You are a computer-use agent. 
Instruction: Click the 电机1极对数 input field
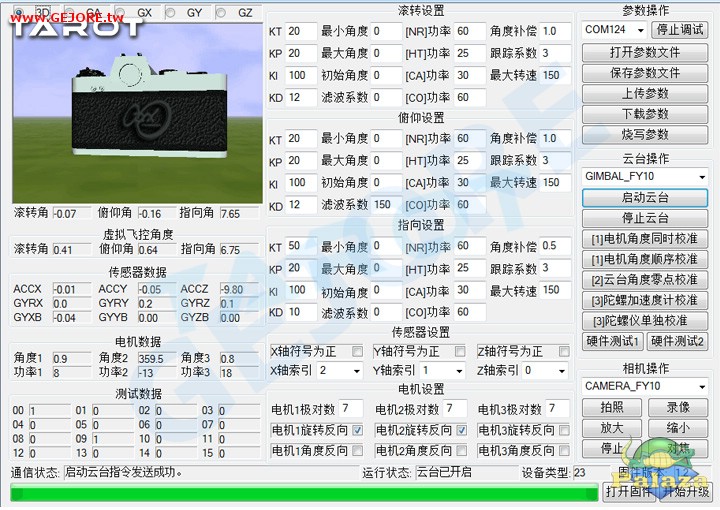point(350,409)
